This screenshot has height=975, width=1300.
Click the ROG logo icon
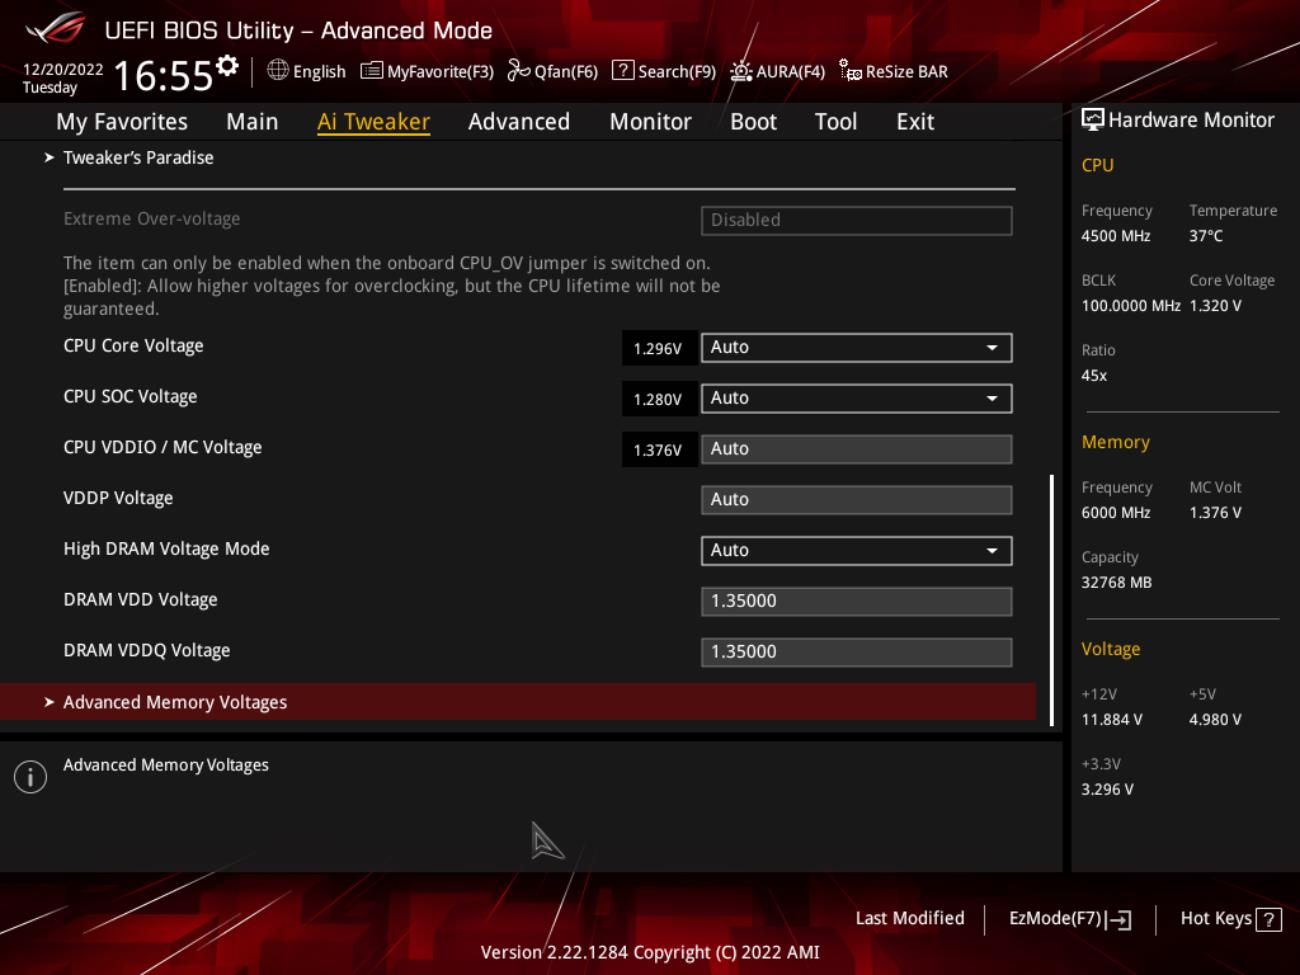point(56,29)
